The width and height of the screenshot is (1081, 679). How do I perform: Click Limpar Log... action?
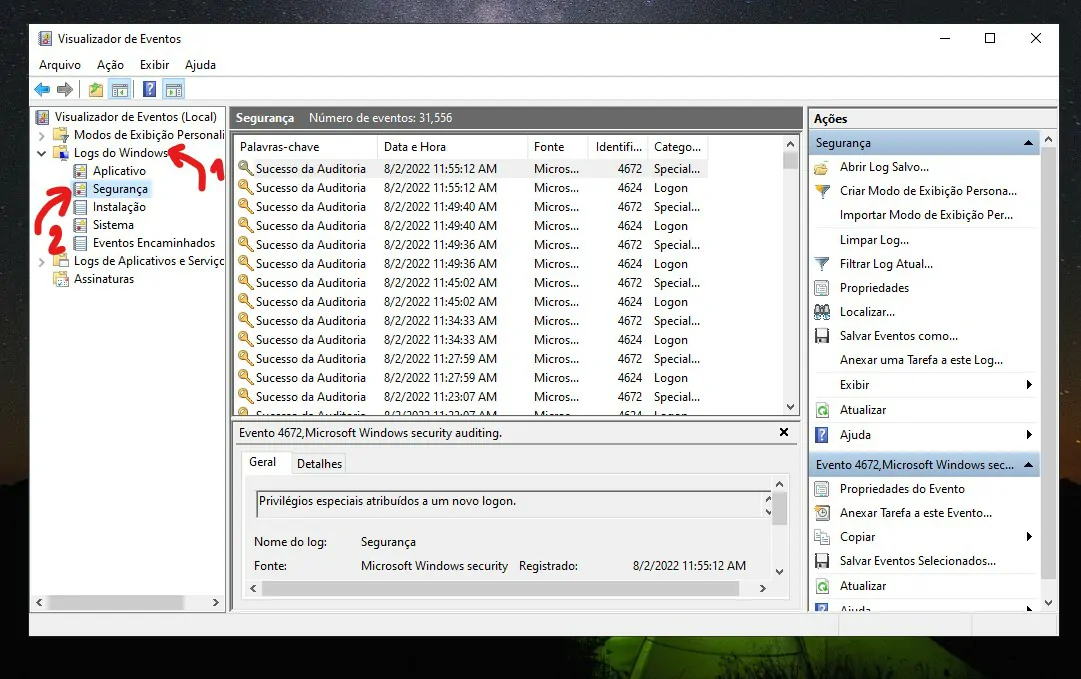click(x=874, y=240)
